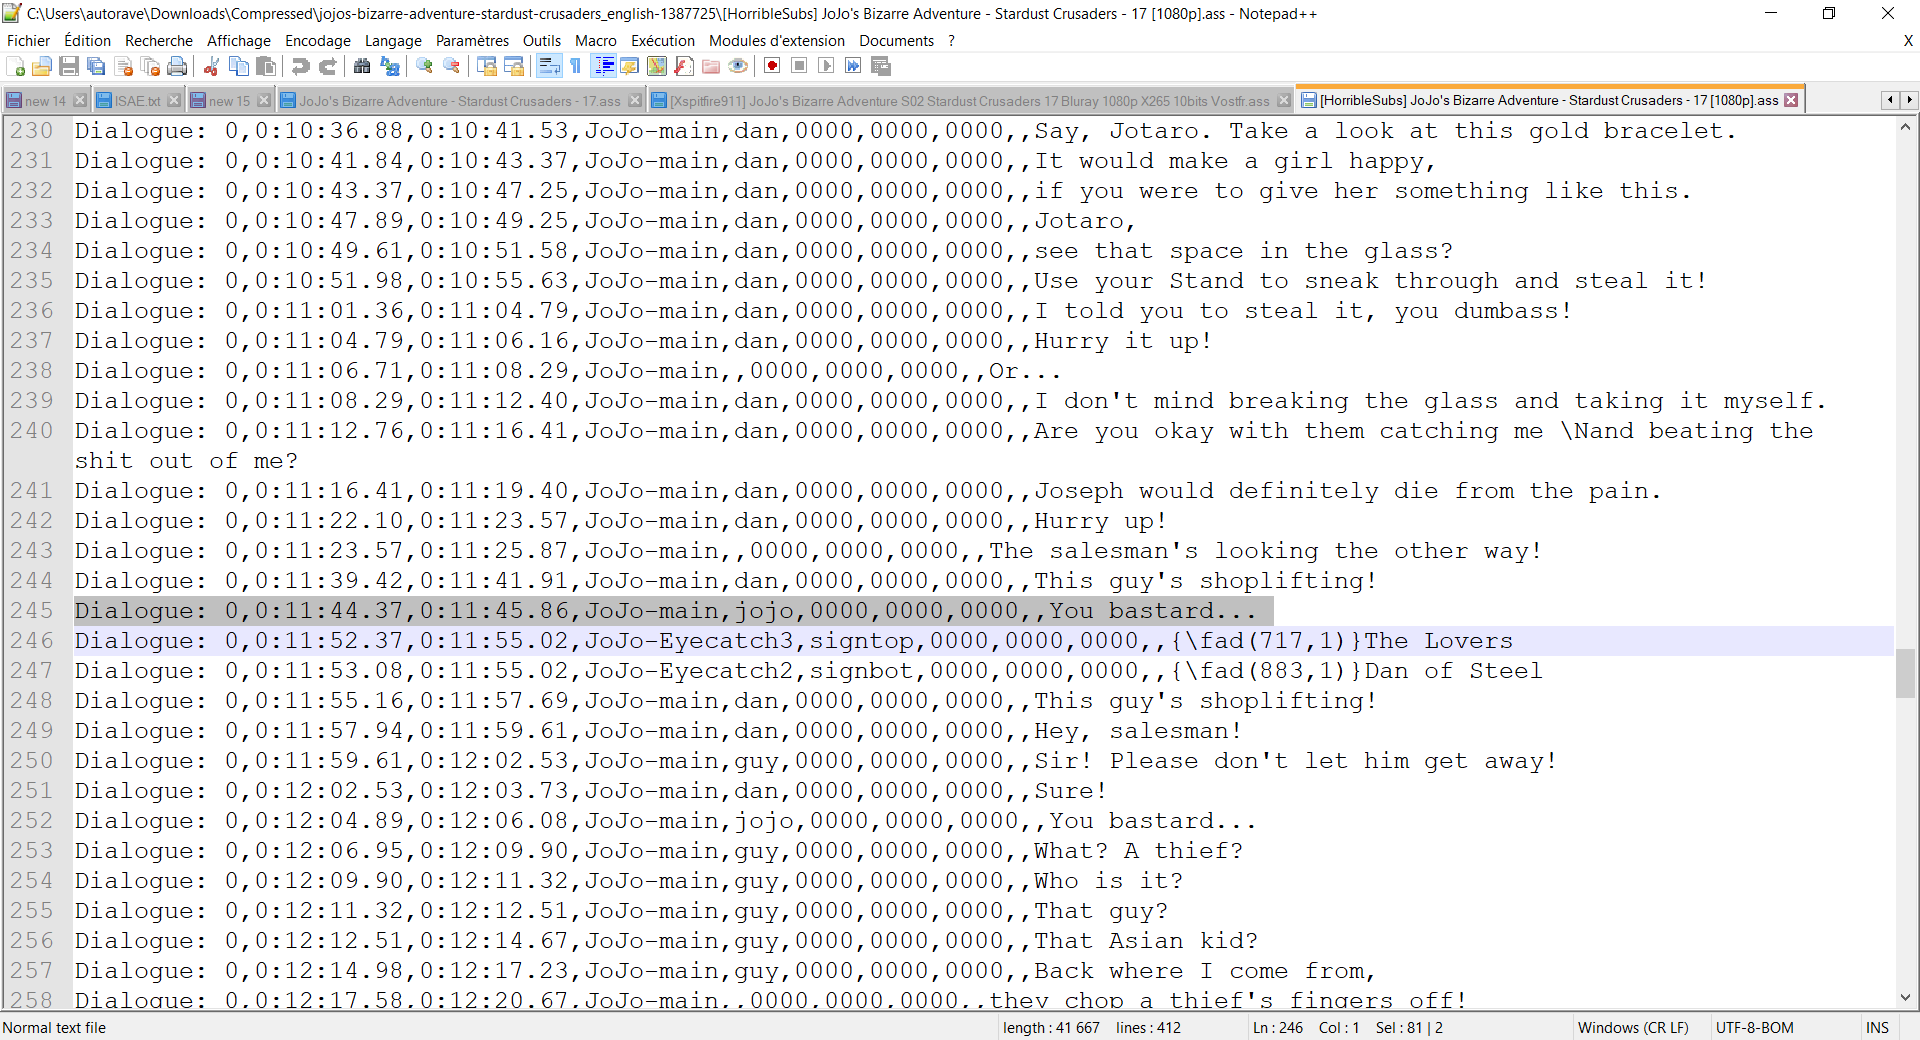The image size is (1920, 1040).
Task: Open the Document Map panel icon
Action: [x=657, y=66]
